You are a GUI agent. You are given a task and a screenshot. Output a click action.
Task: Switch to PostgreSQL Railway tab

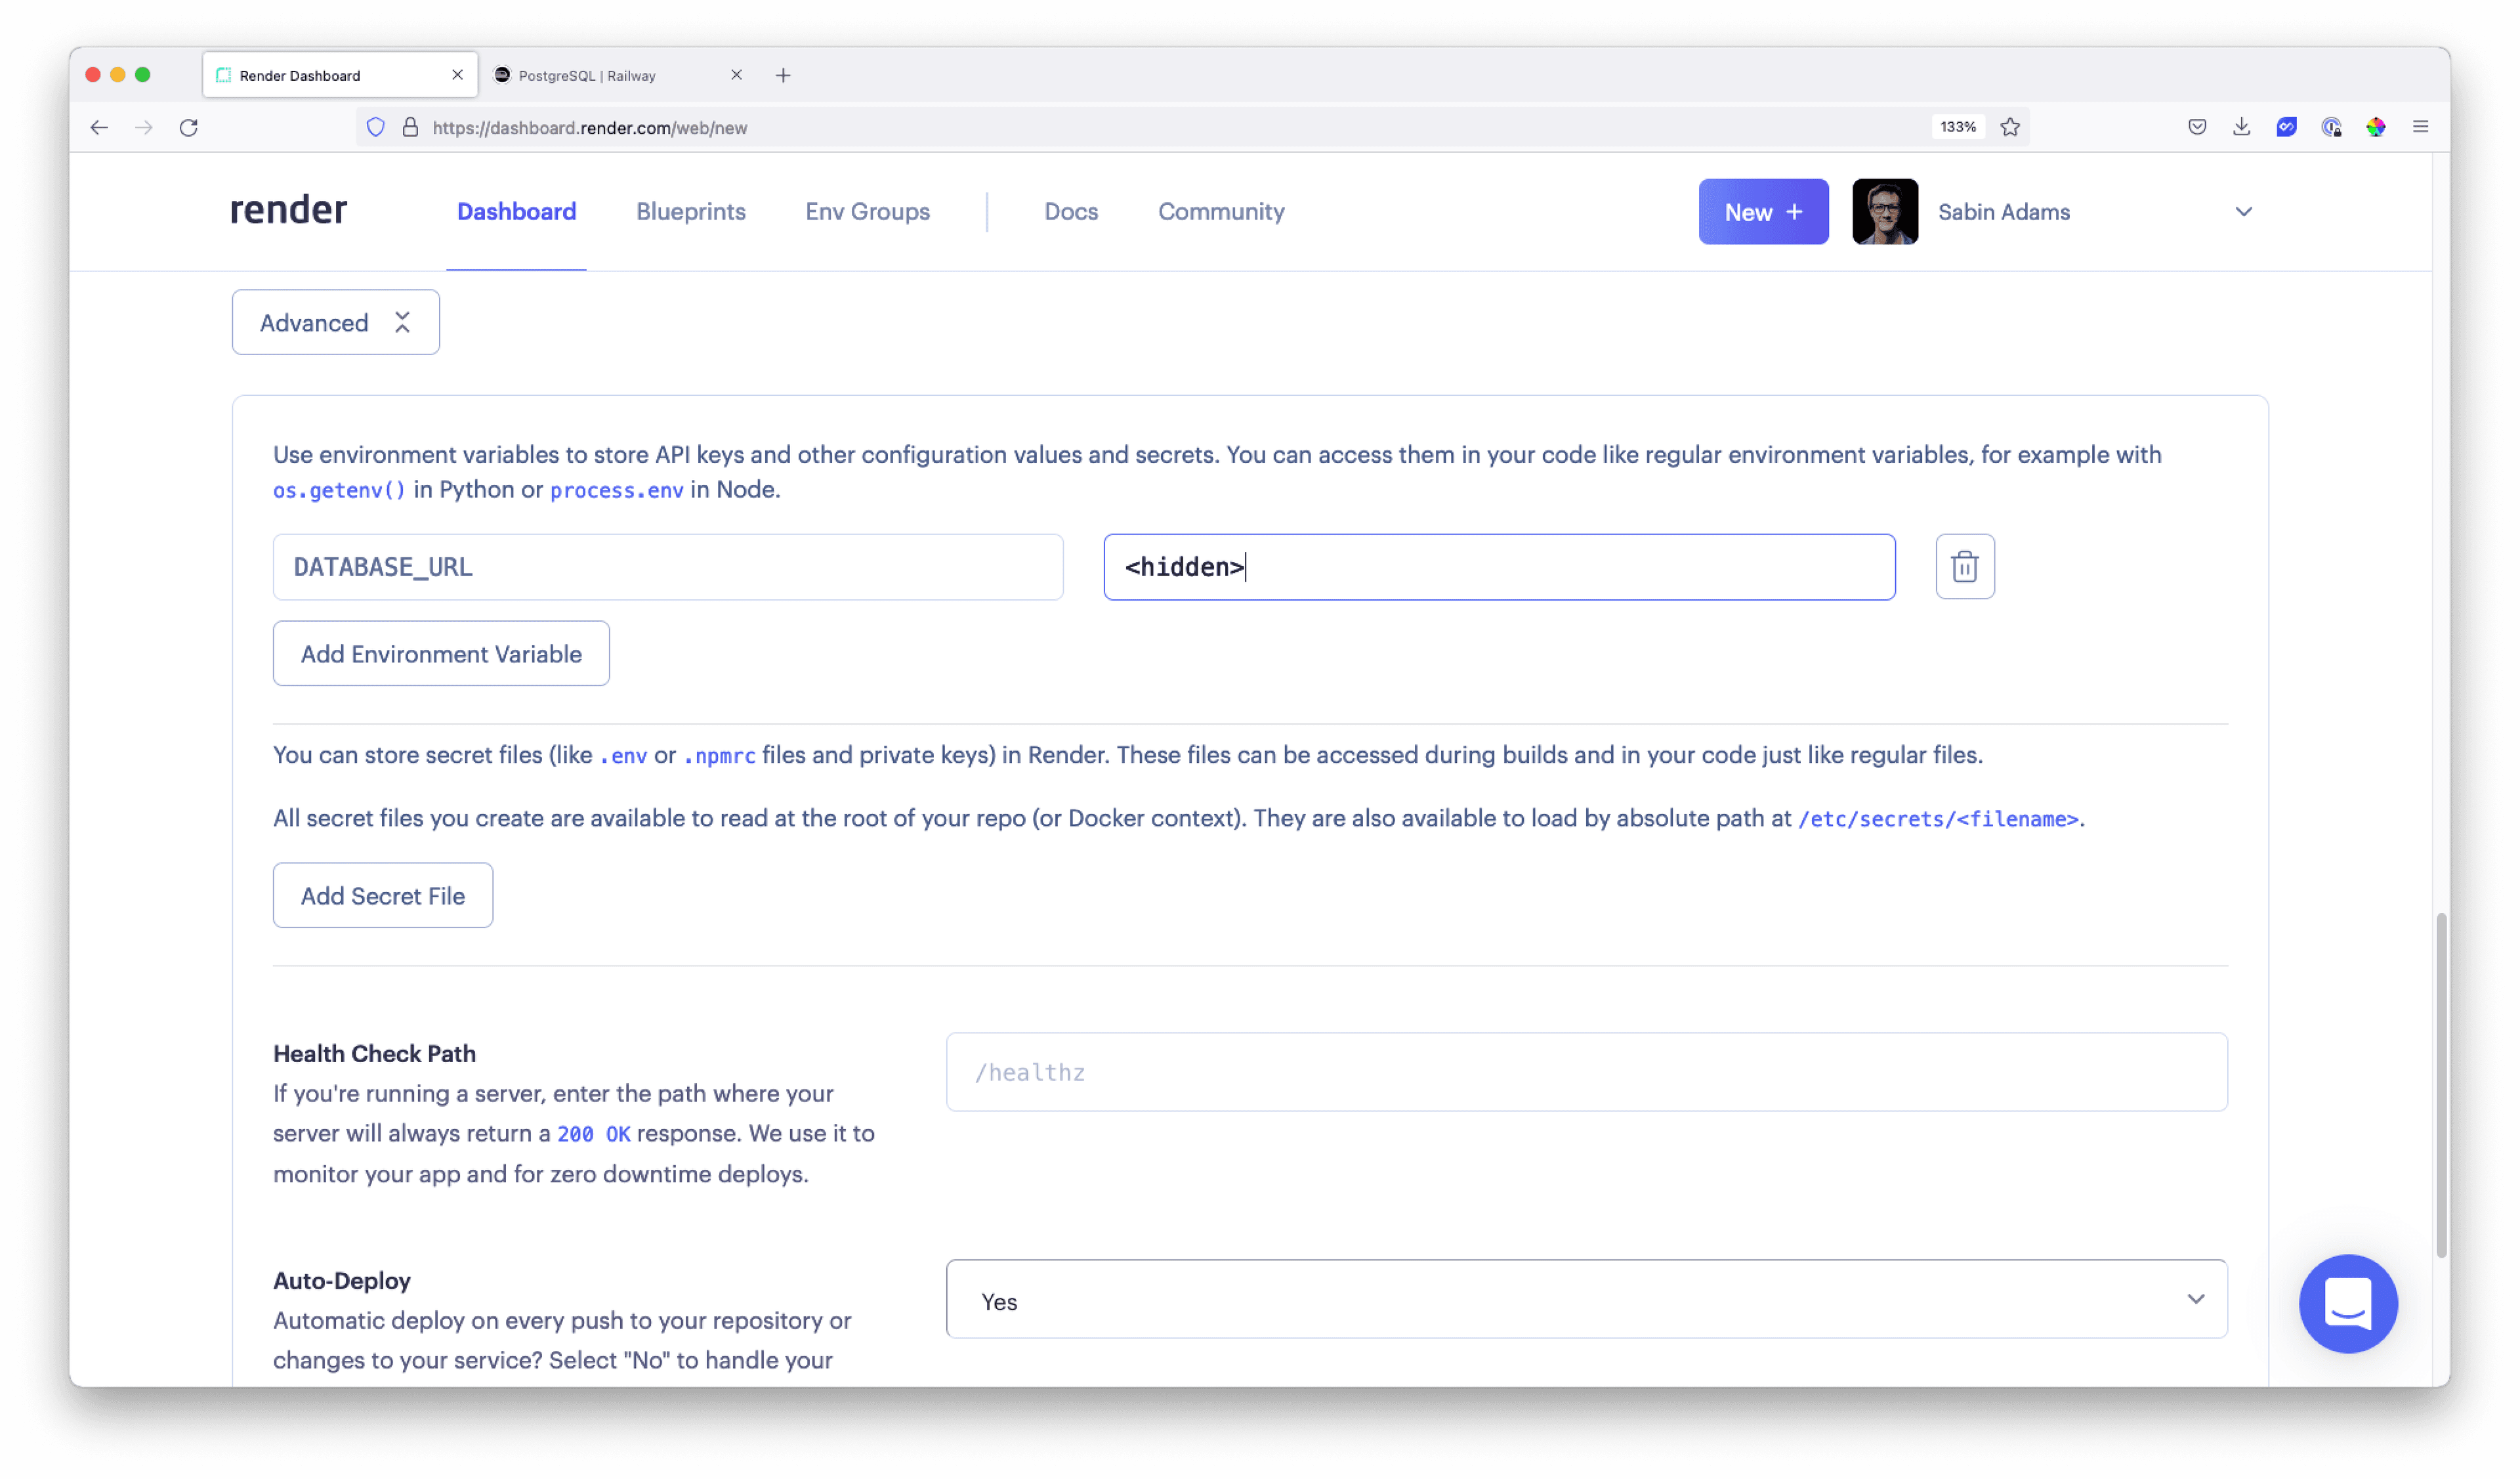pos(605,76)
